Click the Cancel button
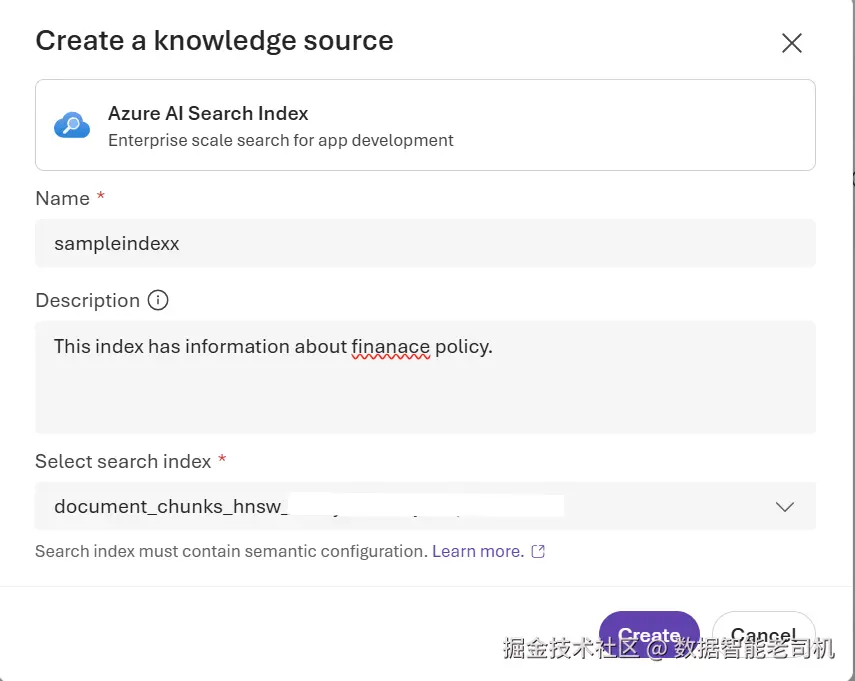The height and width of the screenshot is (681, 855). 763,635
